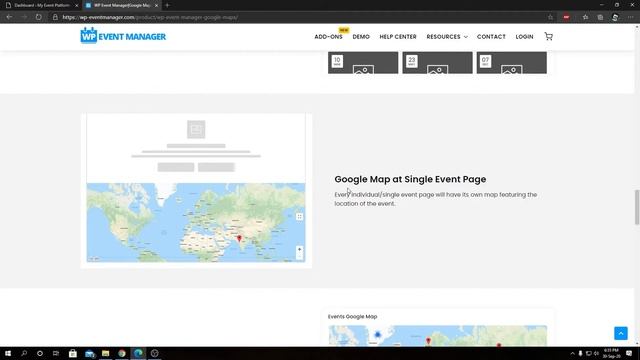Close the Dashboard browser tab

[x=76, y=5]
